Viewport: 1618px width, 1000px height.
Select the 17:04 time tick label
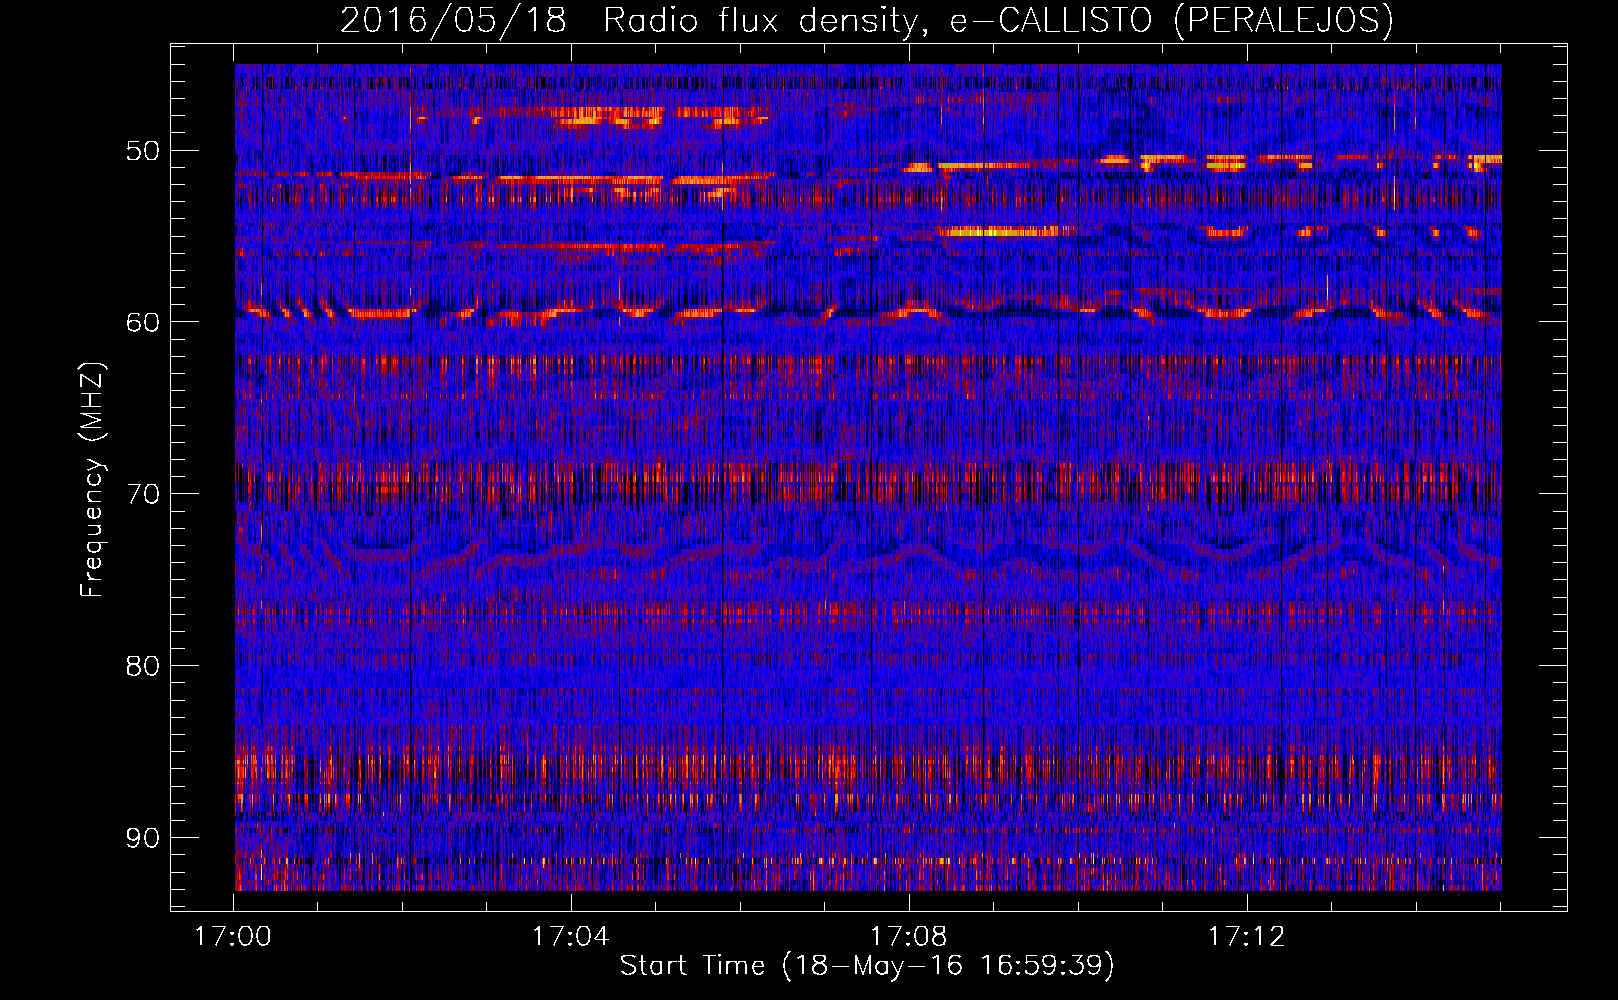571,937
